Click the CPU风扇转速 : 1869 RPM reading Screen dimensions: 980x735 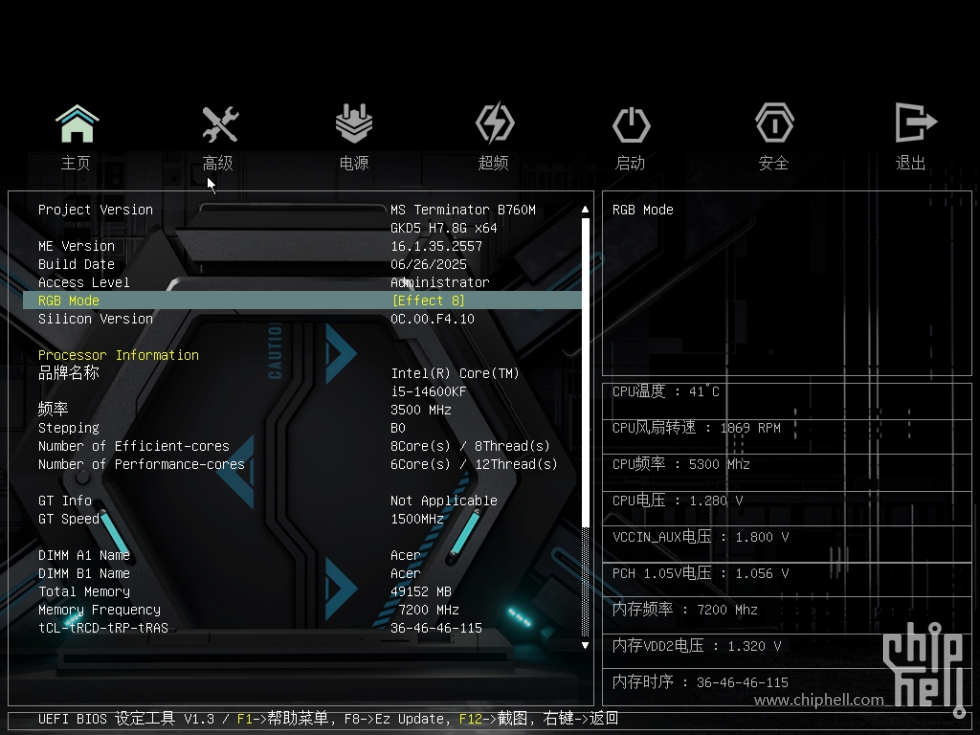[696, 428]
